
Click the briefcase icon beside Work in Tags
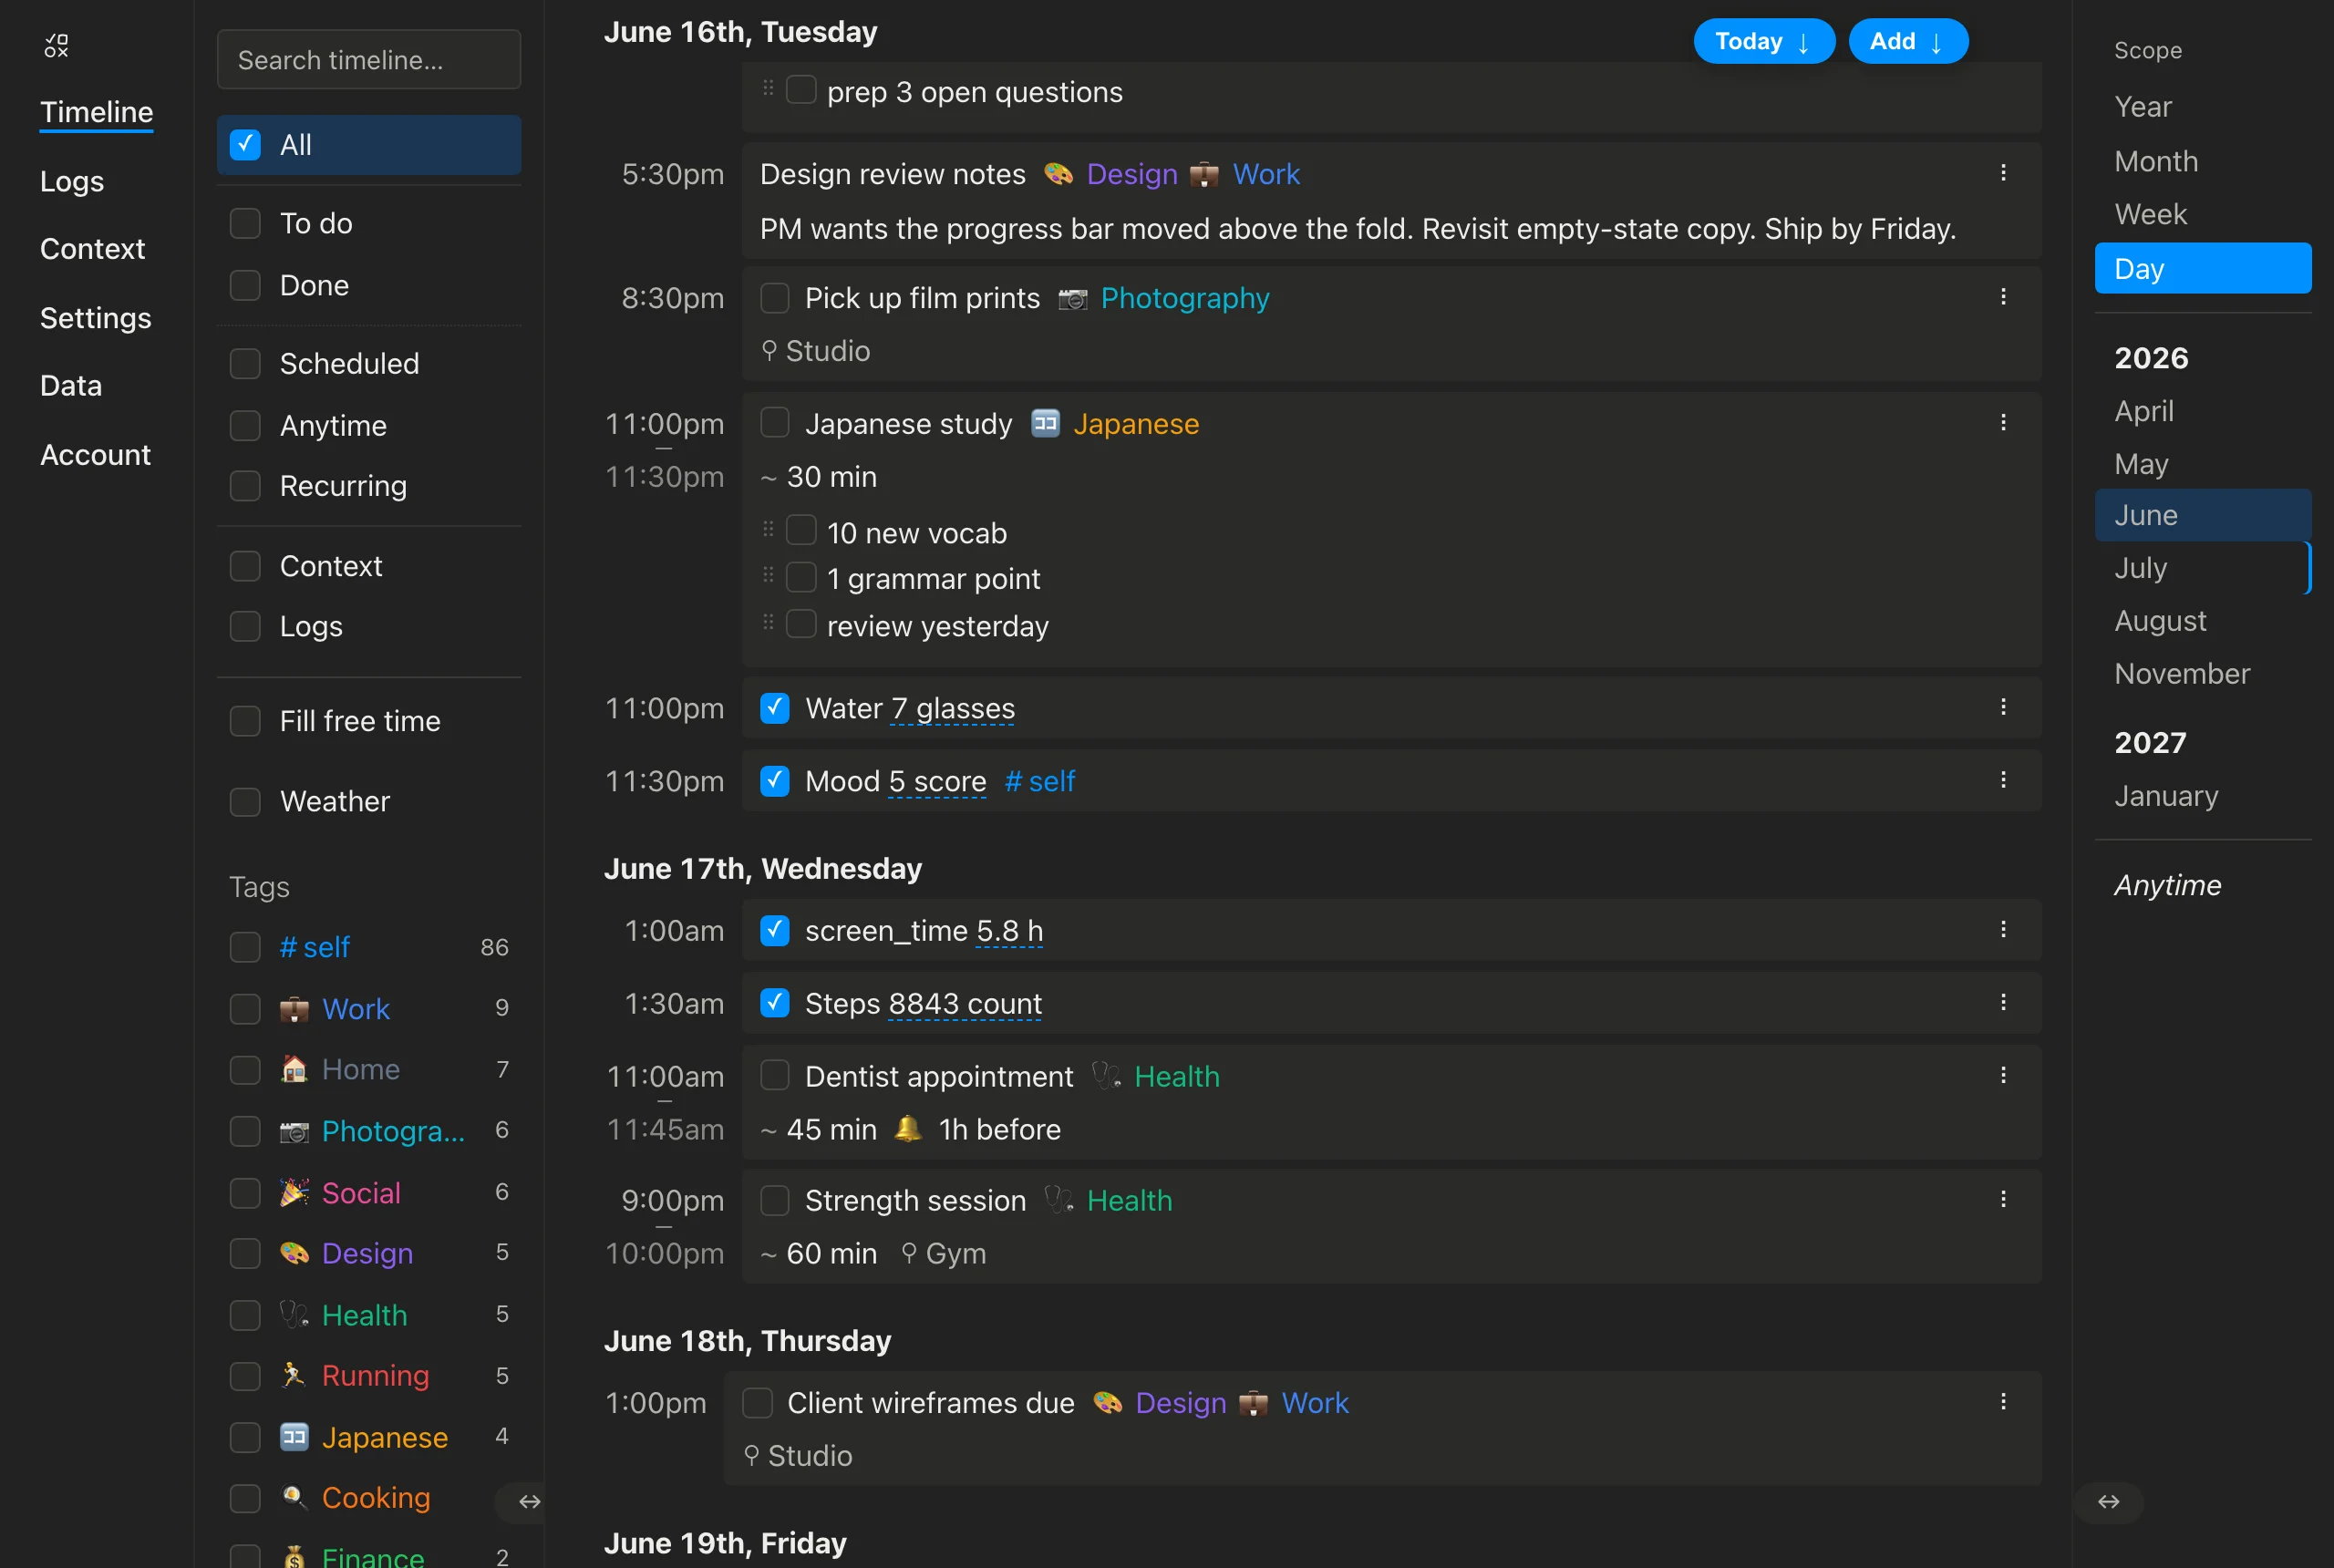(294, 1009)
